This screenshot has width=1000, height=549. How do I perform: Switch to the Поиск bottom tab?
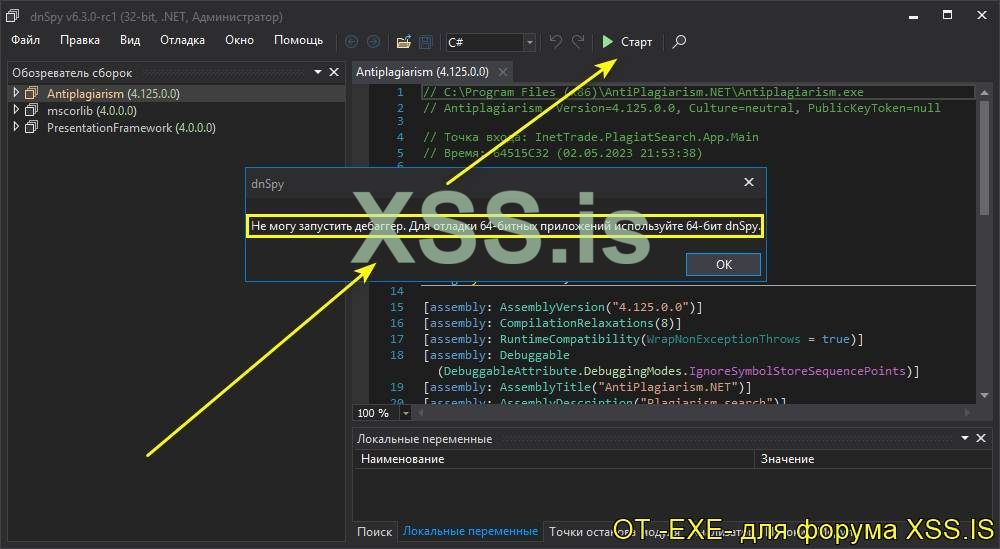tap(374, 531)
